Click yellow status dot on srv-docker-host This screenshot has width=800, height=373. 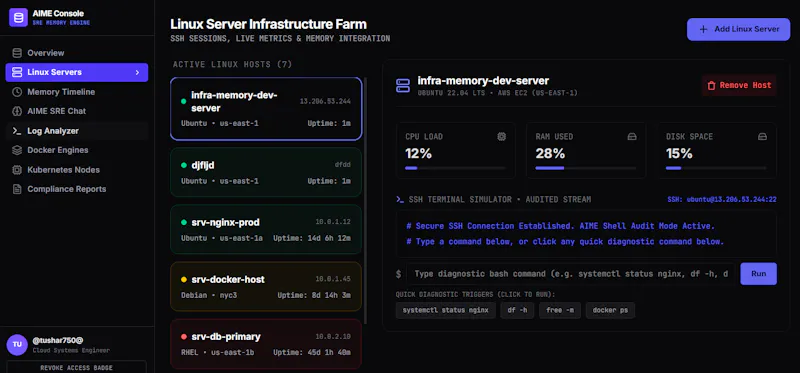point(184,280)
